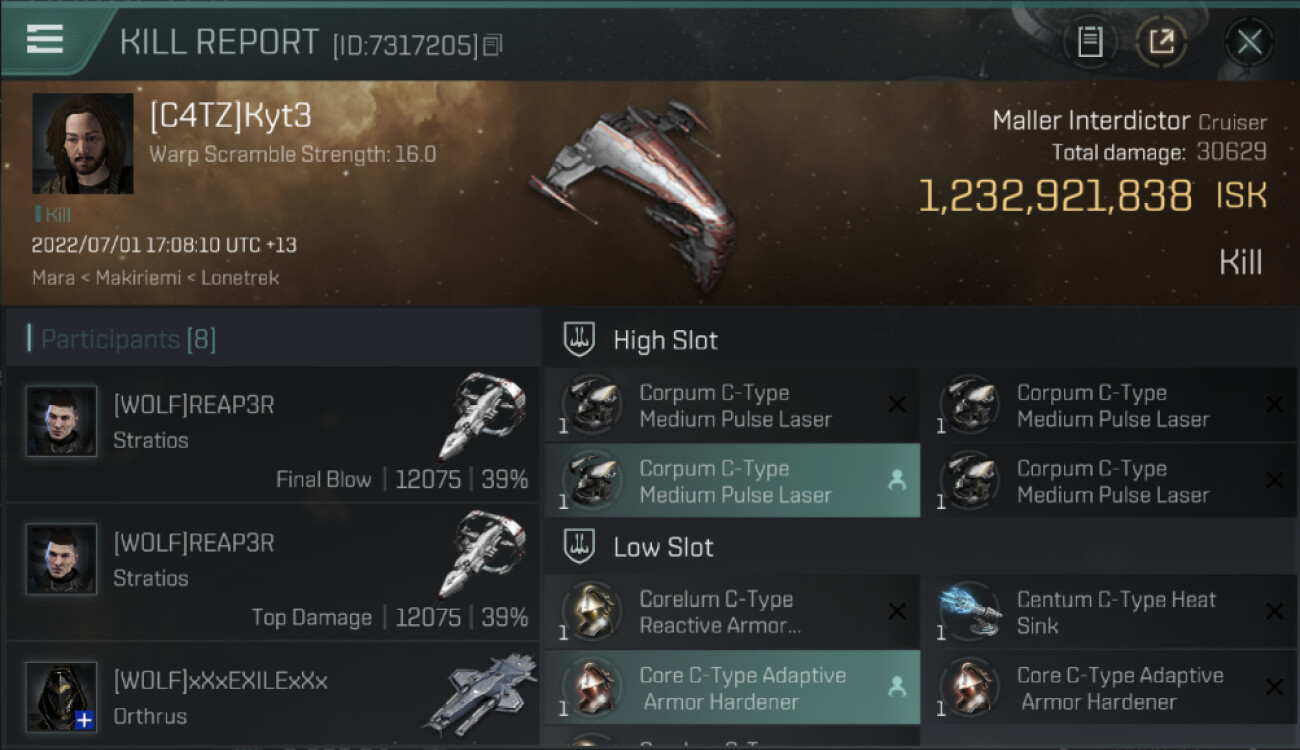Click the Orthrus ship icon
1300x750 pixels.
pos(480,694)
